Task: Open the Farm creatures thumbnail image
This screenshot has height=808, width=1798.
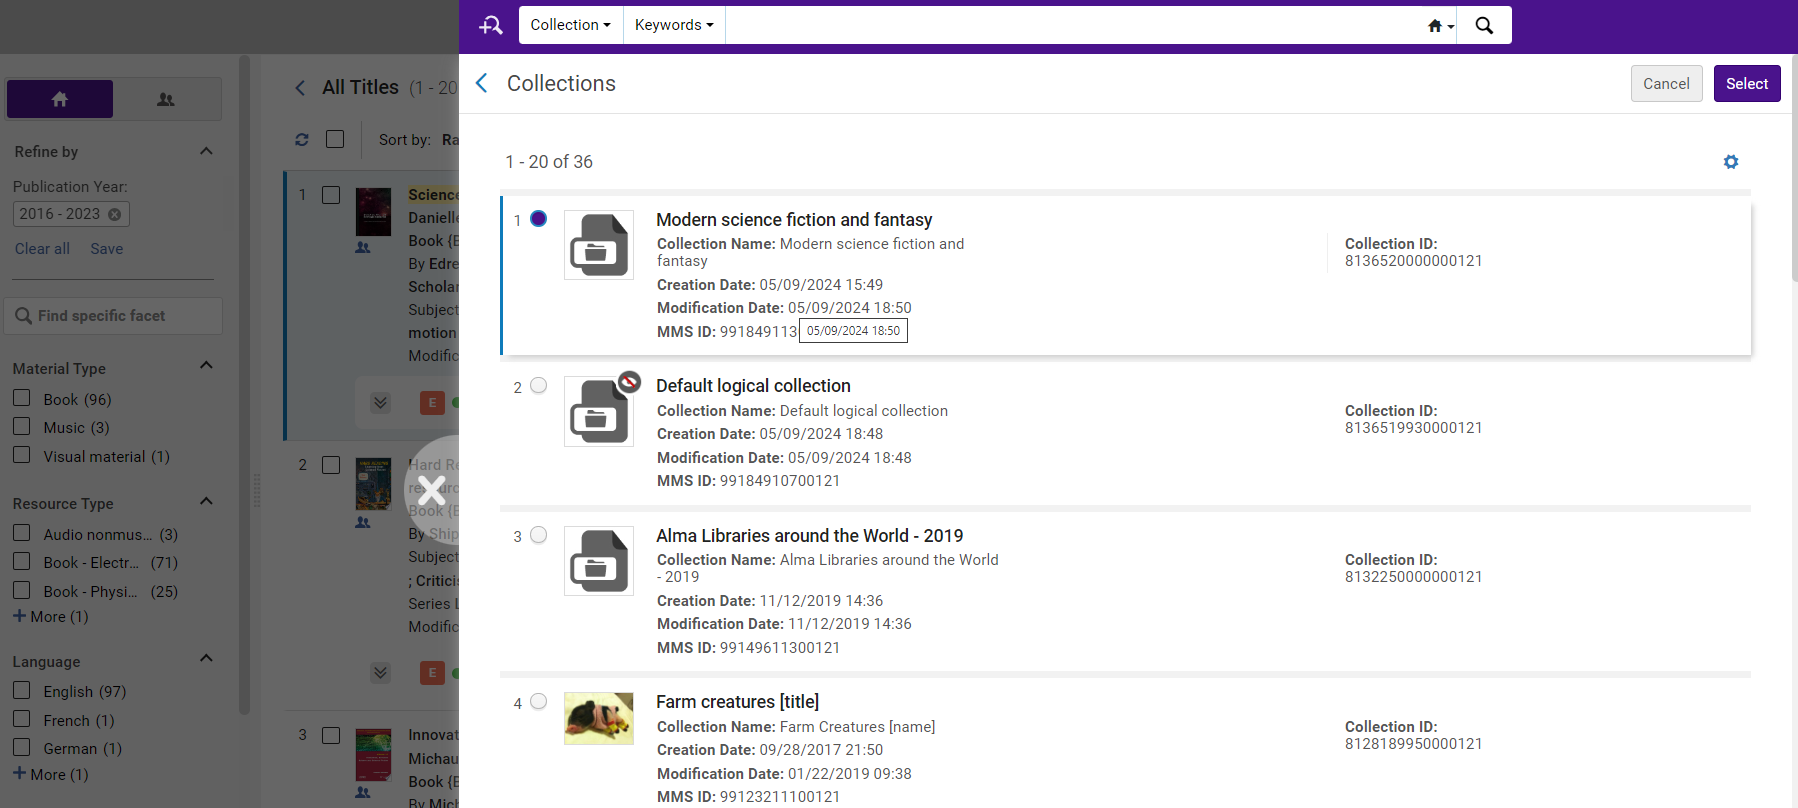Action: 599,718
